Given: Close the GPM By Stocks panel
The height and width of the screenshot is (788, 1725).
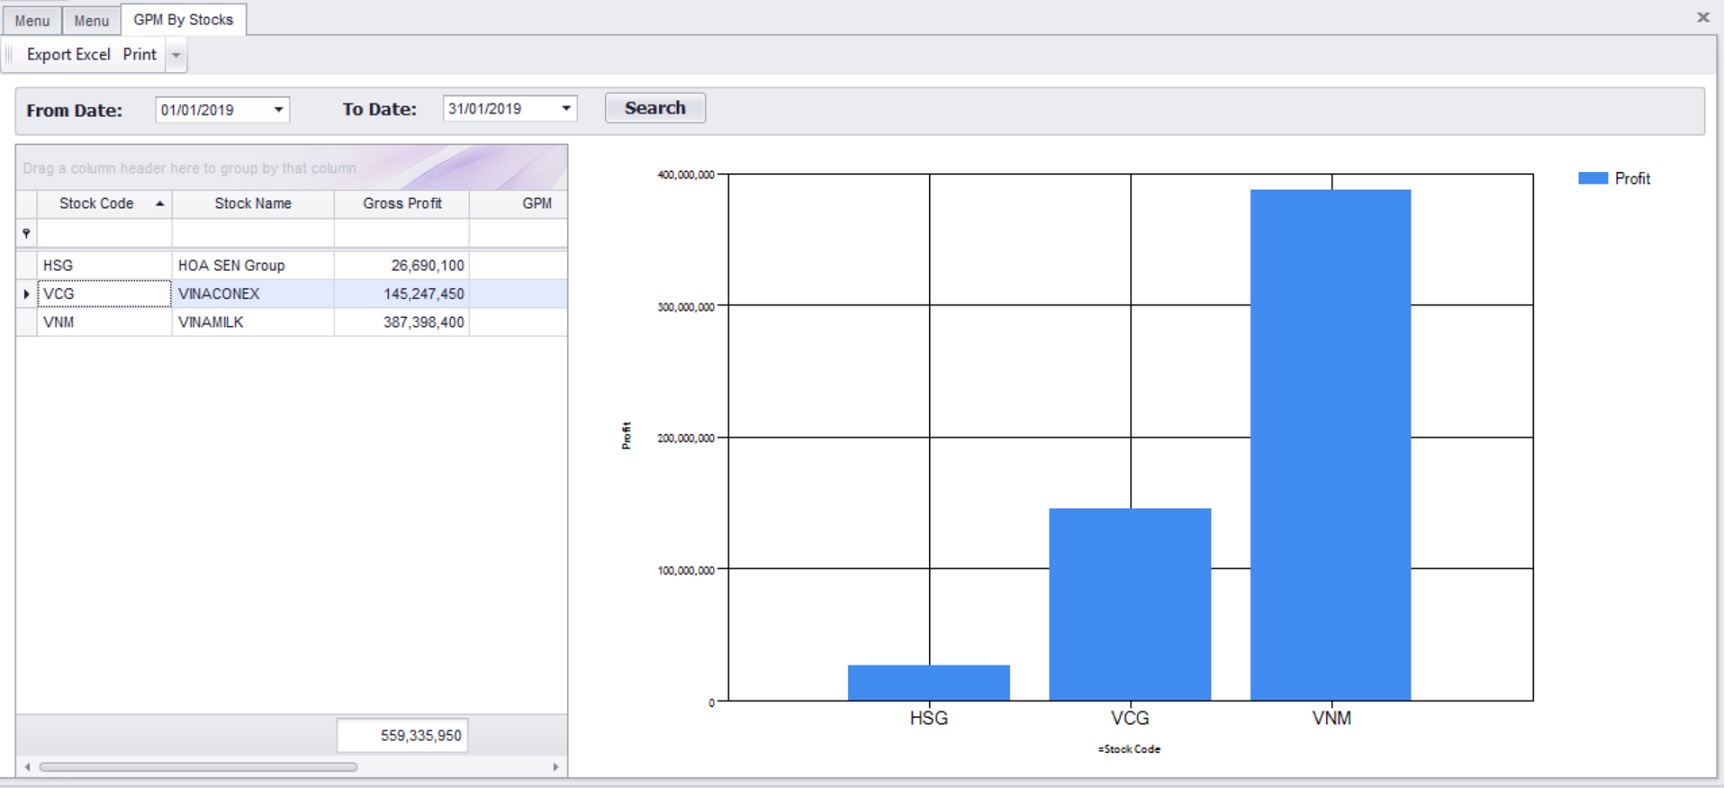Looking at the screenshot, I should point(1703,17).
